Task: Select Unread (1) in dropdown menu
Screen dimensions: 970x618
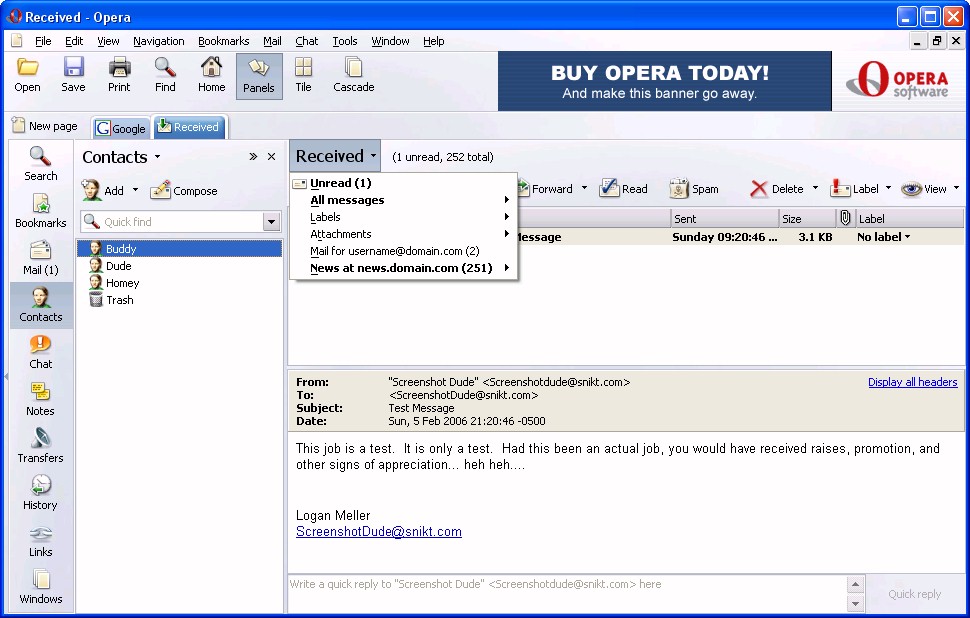Action: (404, 183)
